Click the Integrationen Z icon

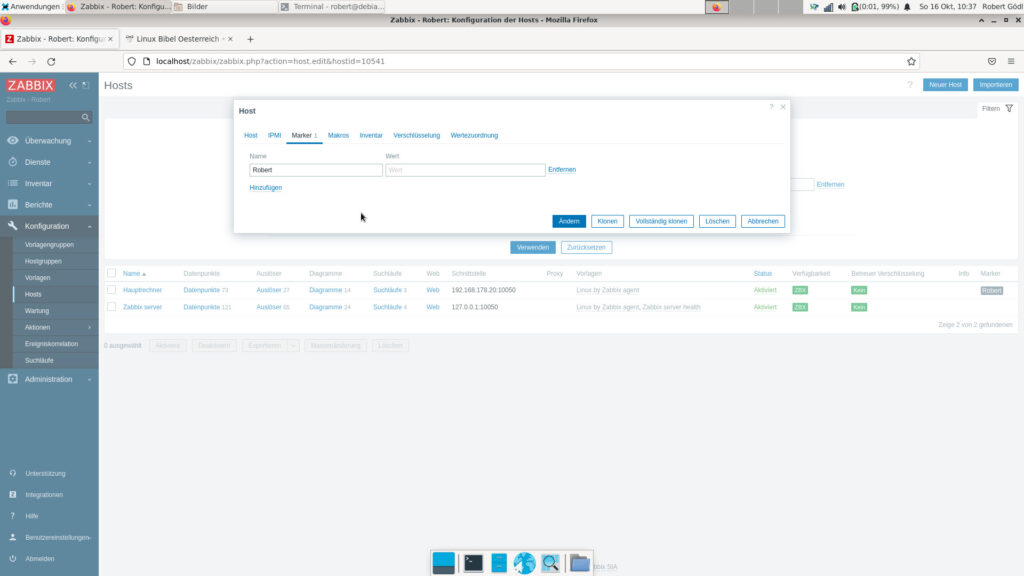tap(12, 494)
